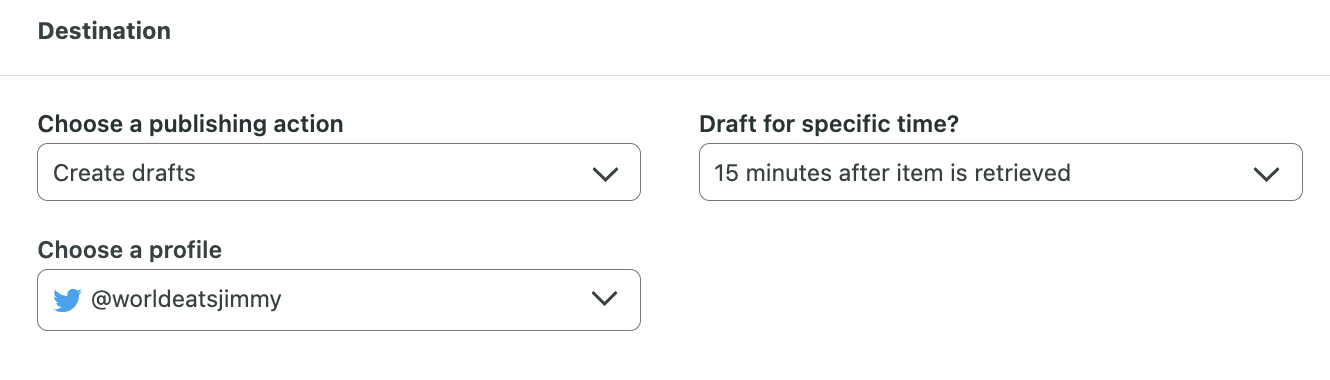Click the word 'profile' in the profile label
The height and width of the screenshot is (380, 1330).
[x=185, y=250]
